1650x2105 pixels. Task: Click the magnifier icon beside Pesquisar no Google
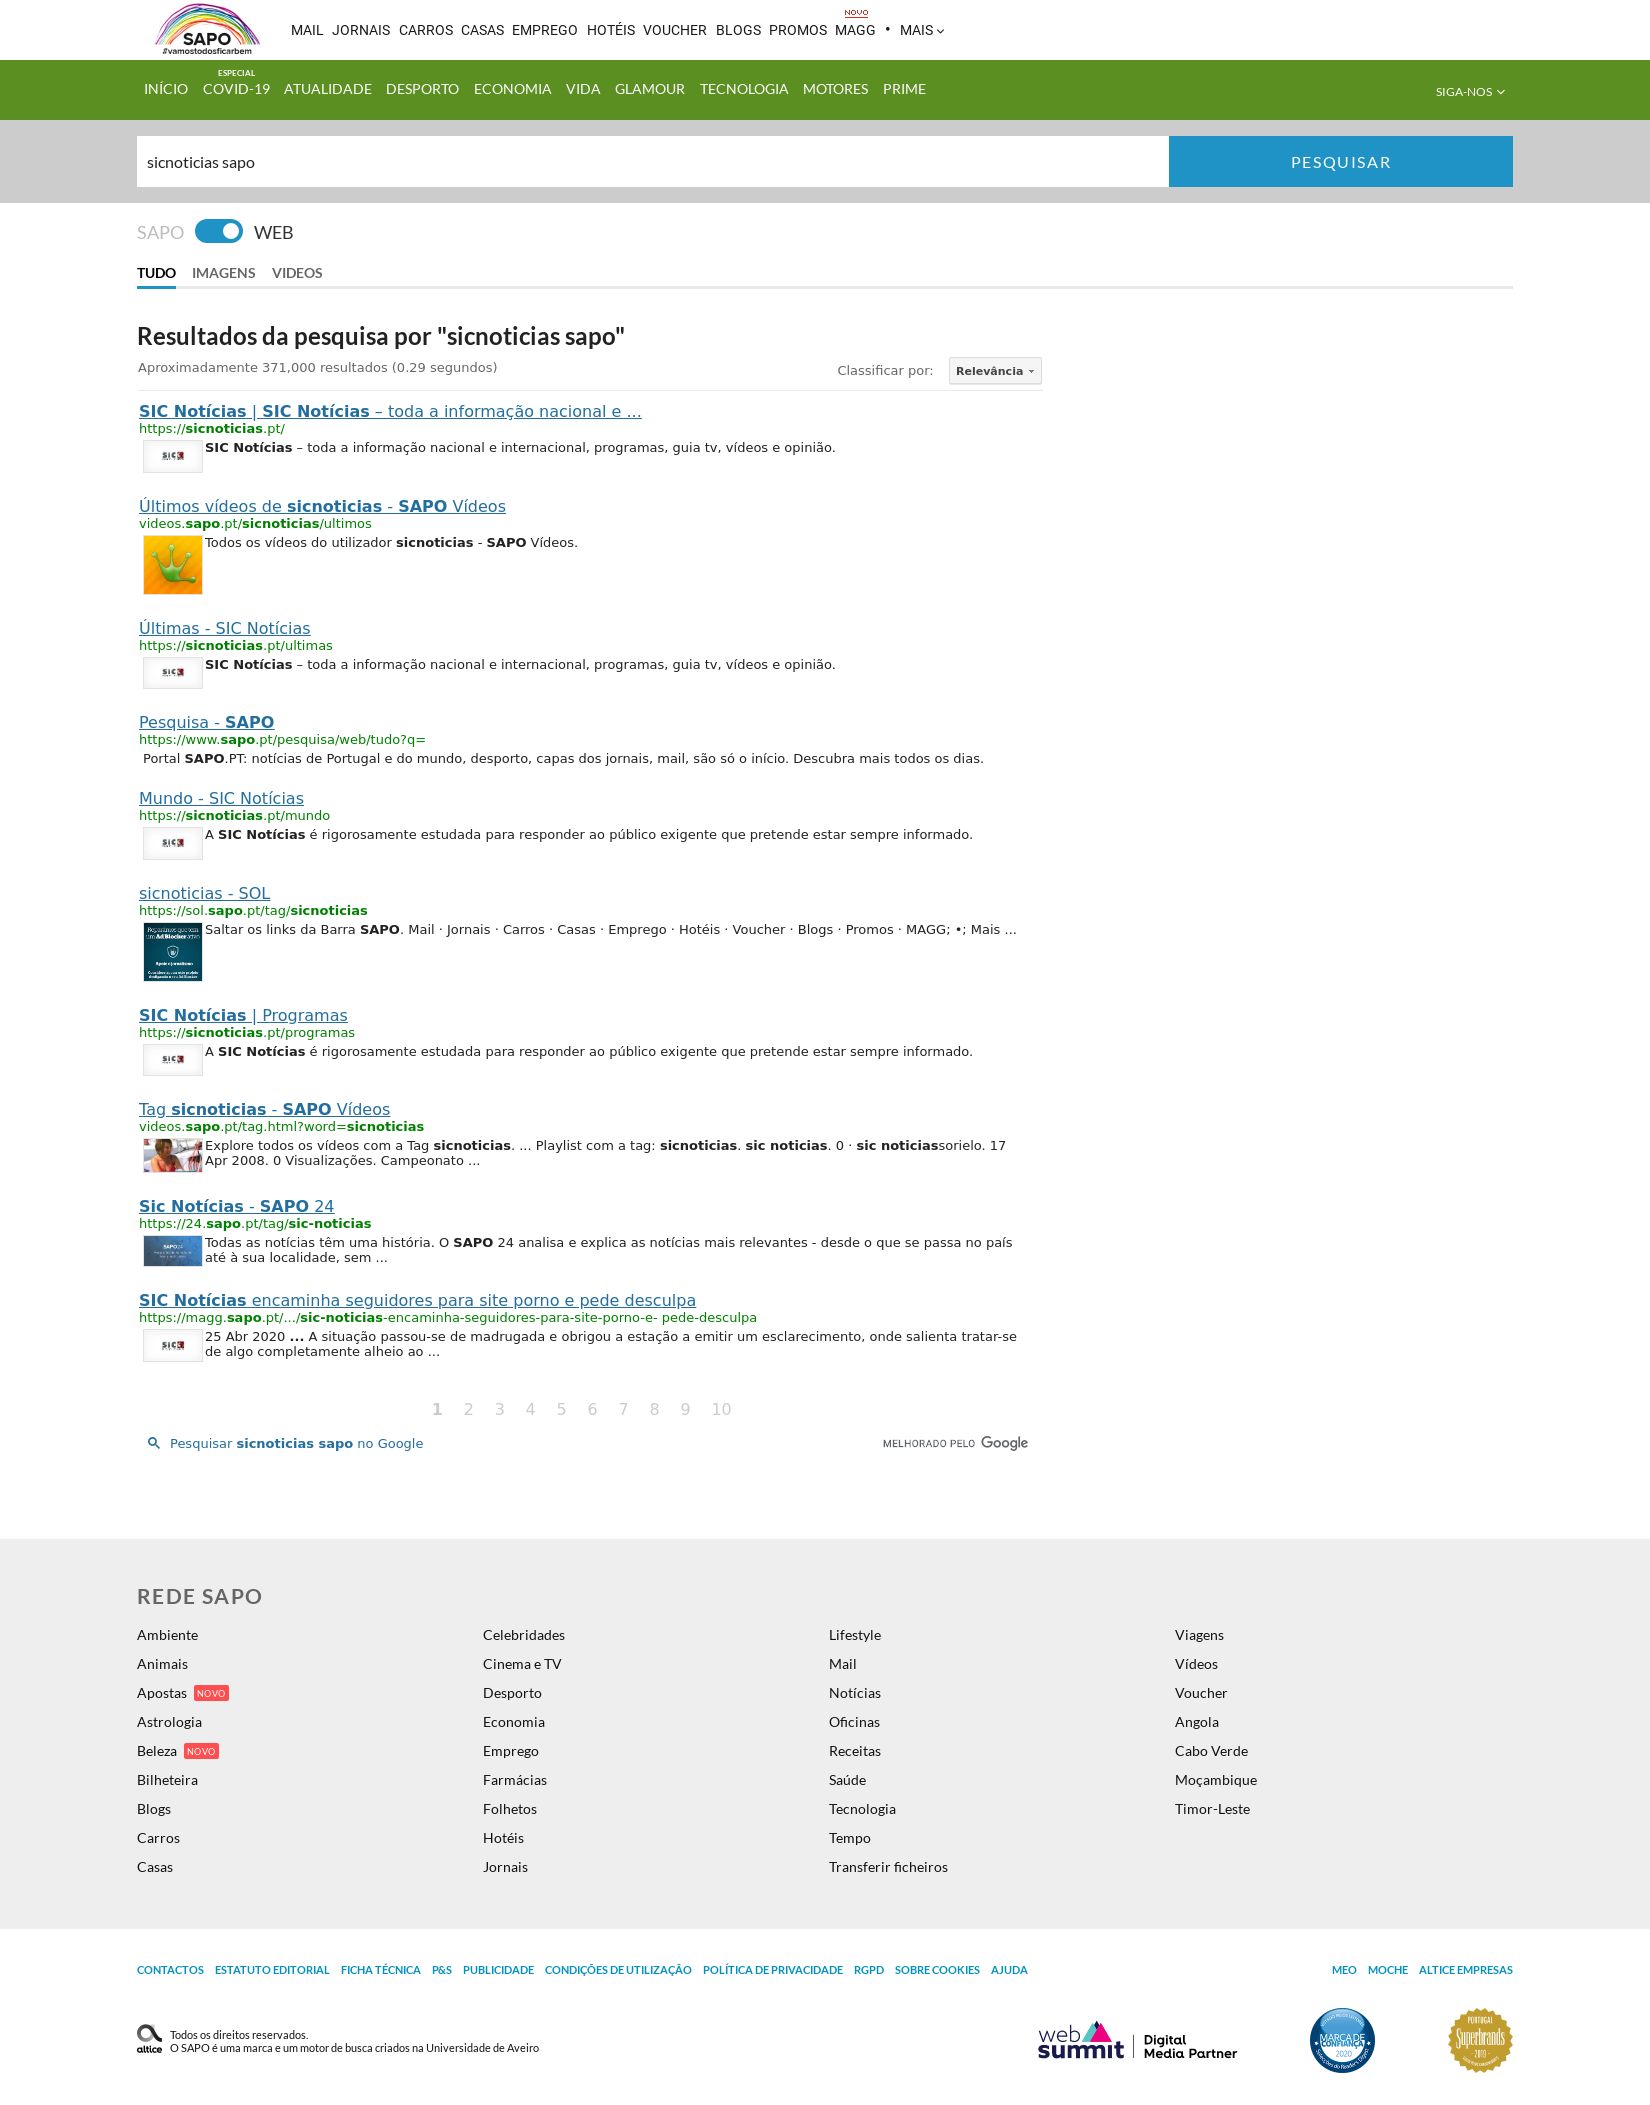154,1443
